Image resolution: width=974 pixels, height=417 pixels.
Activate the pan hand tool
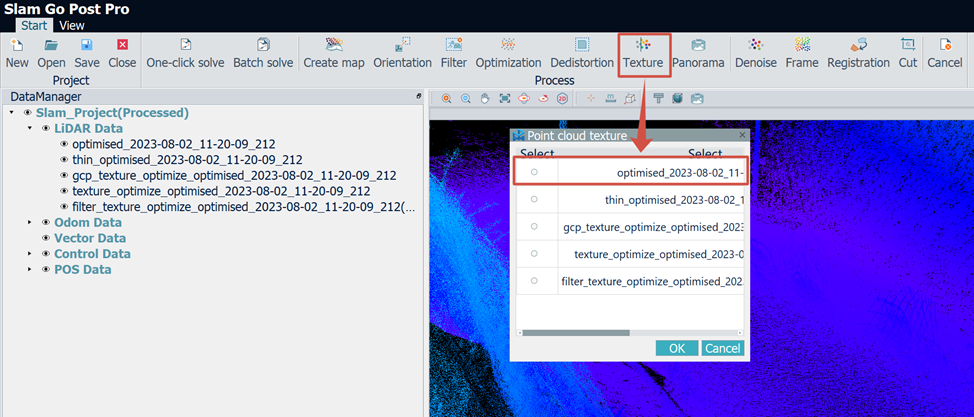click(x=485, y=98)
